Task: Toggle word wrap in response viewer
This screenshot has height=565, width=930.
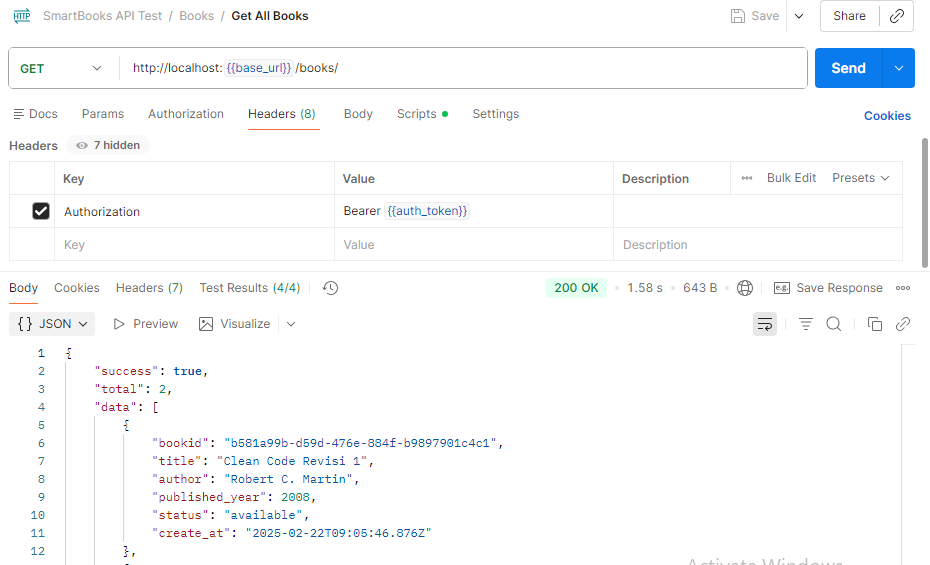Action: click(x=765, y=324)
